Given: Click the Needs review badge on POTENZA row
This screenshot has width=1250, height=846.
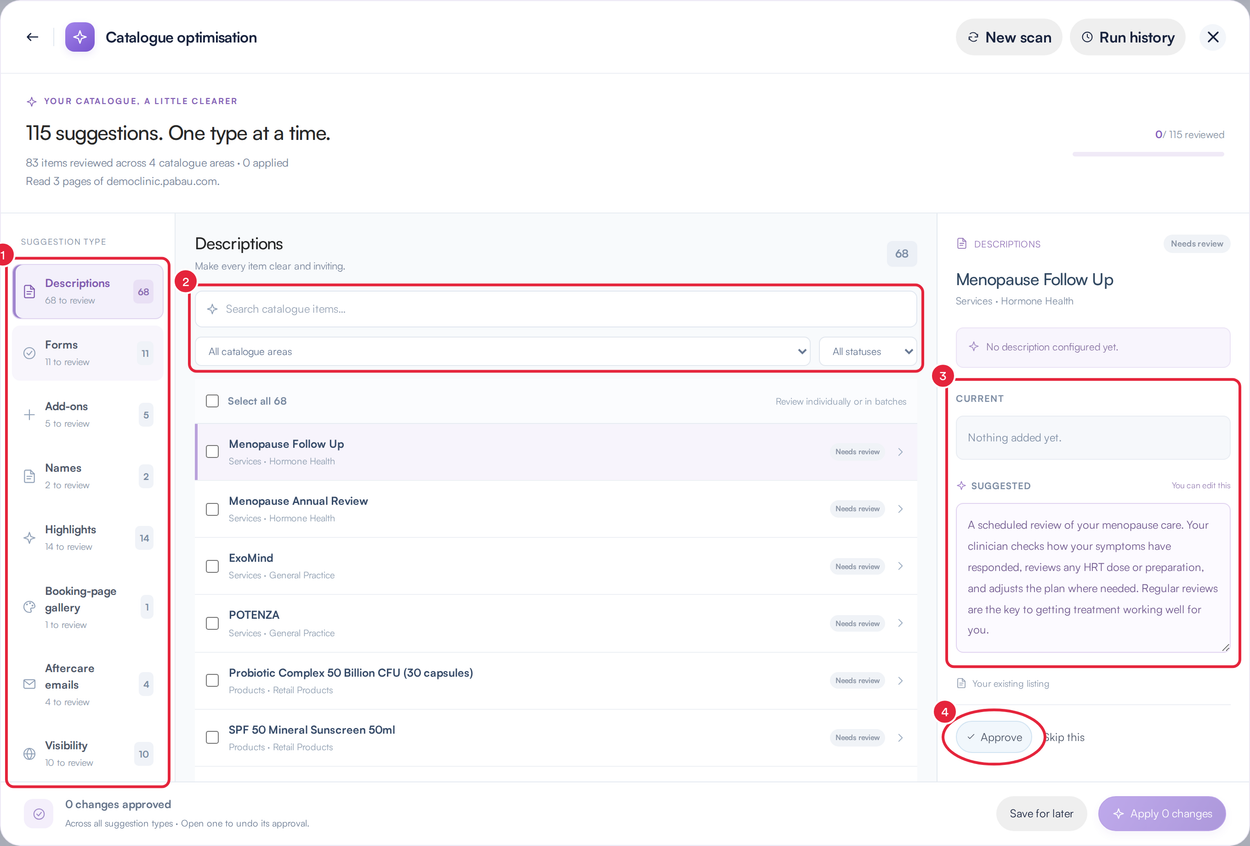Looking at the screenshot, I should point(857,623).
